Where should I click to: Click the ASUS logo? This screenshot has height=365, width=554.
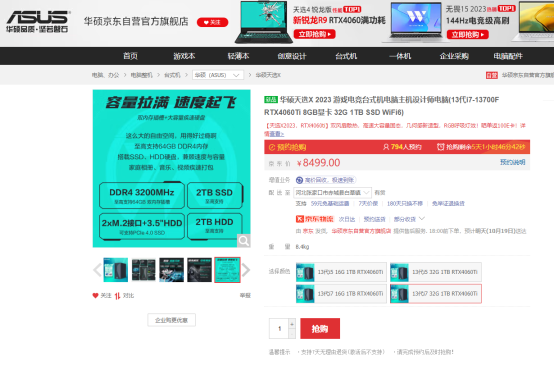38,22
